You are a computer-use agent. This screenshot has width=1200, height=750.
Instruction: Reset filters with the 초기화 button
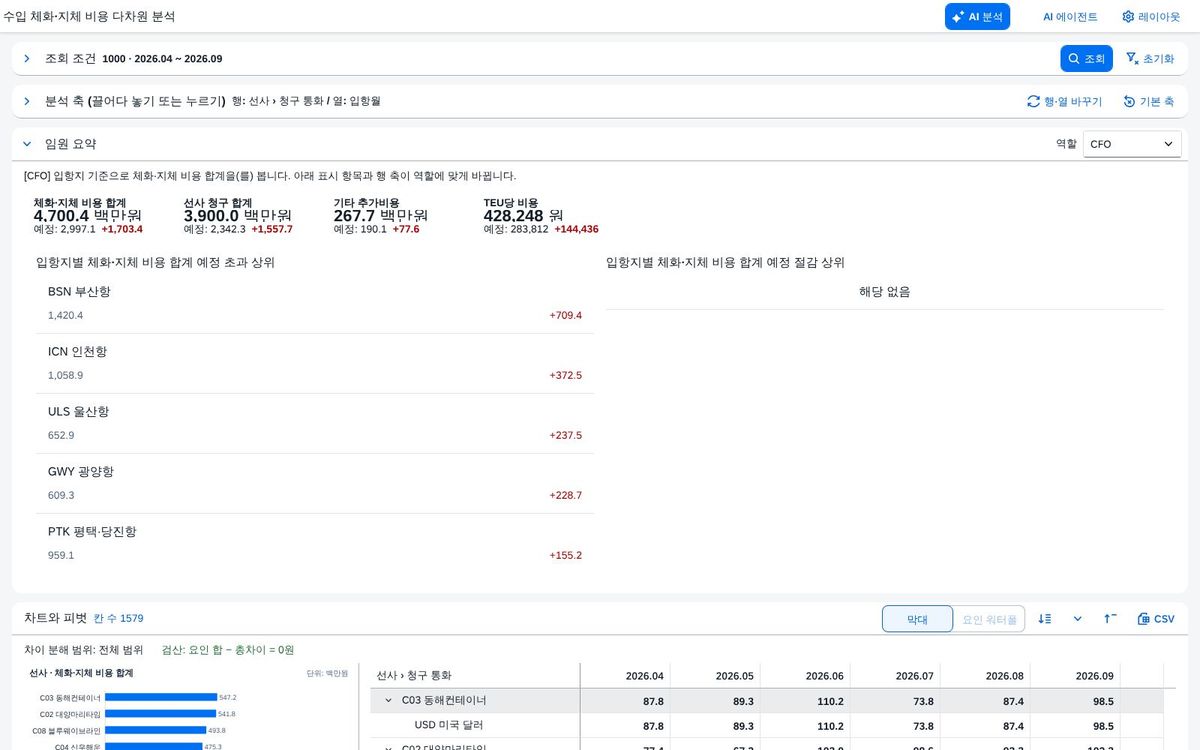pyautogui.click(x=1150, y=58)
